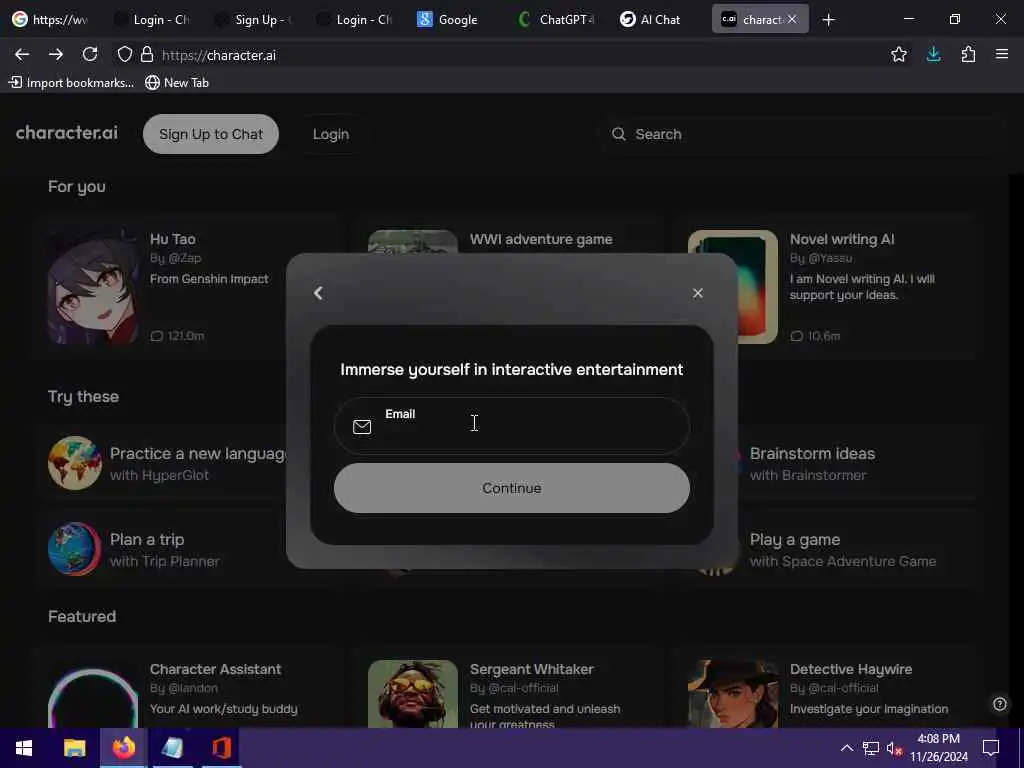Open File Explorer from the taskbar
1024x768 pixels.
pos(74,748)
